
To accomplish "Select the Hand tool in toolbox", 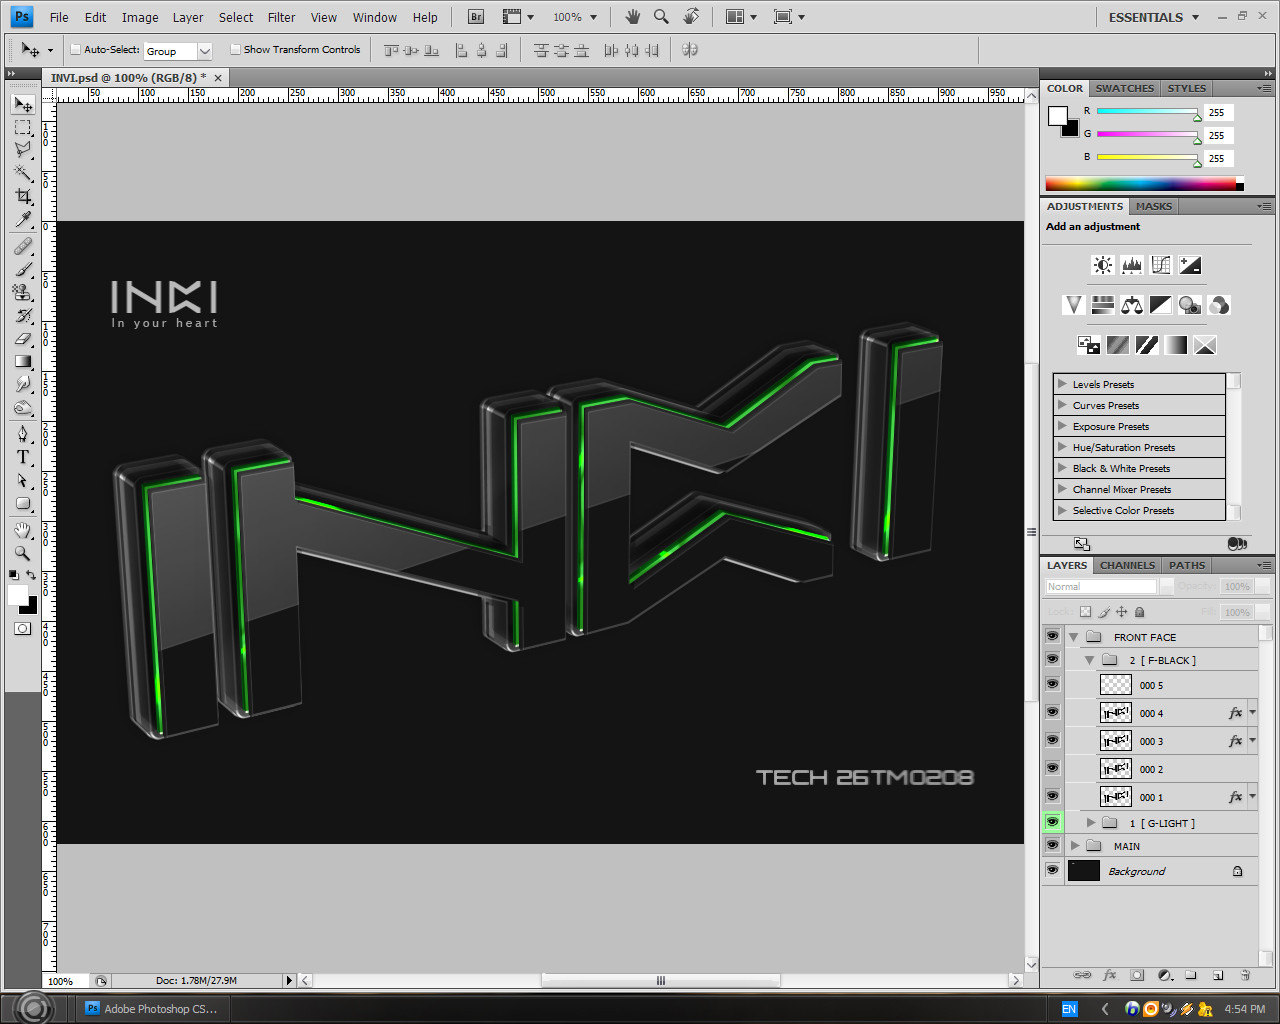I will point(23,530).
